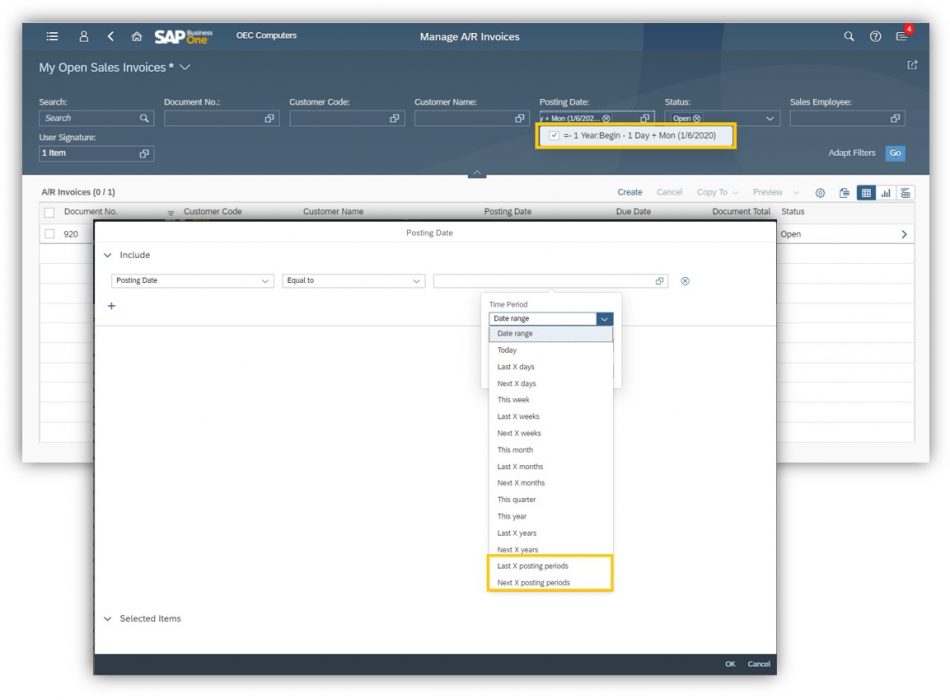The width and height of the screenshot is (950, 700).
Task: Select the checkbox for invoice 920
Action: (x=50, y=234)
